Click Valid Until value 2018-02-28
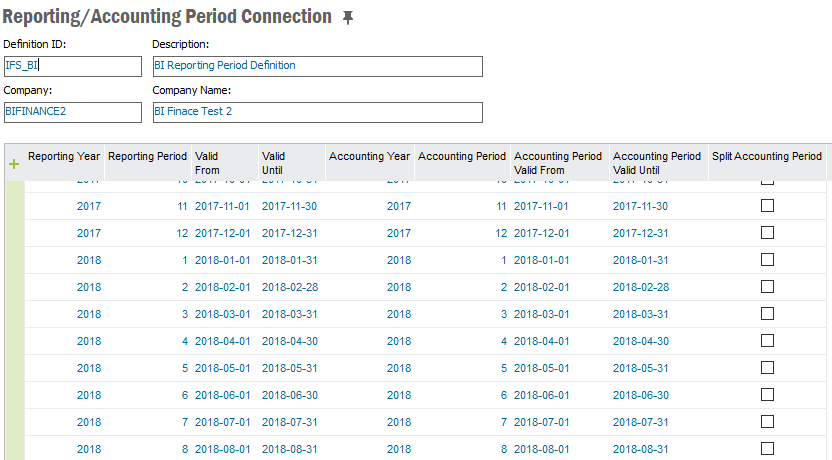The height and width of the screenshot is (460, 832). (289, 287)
